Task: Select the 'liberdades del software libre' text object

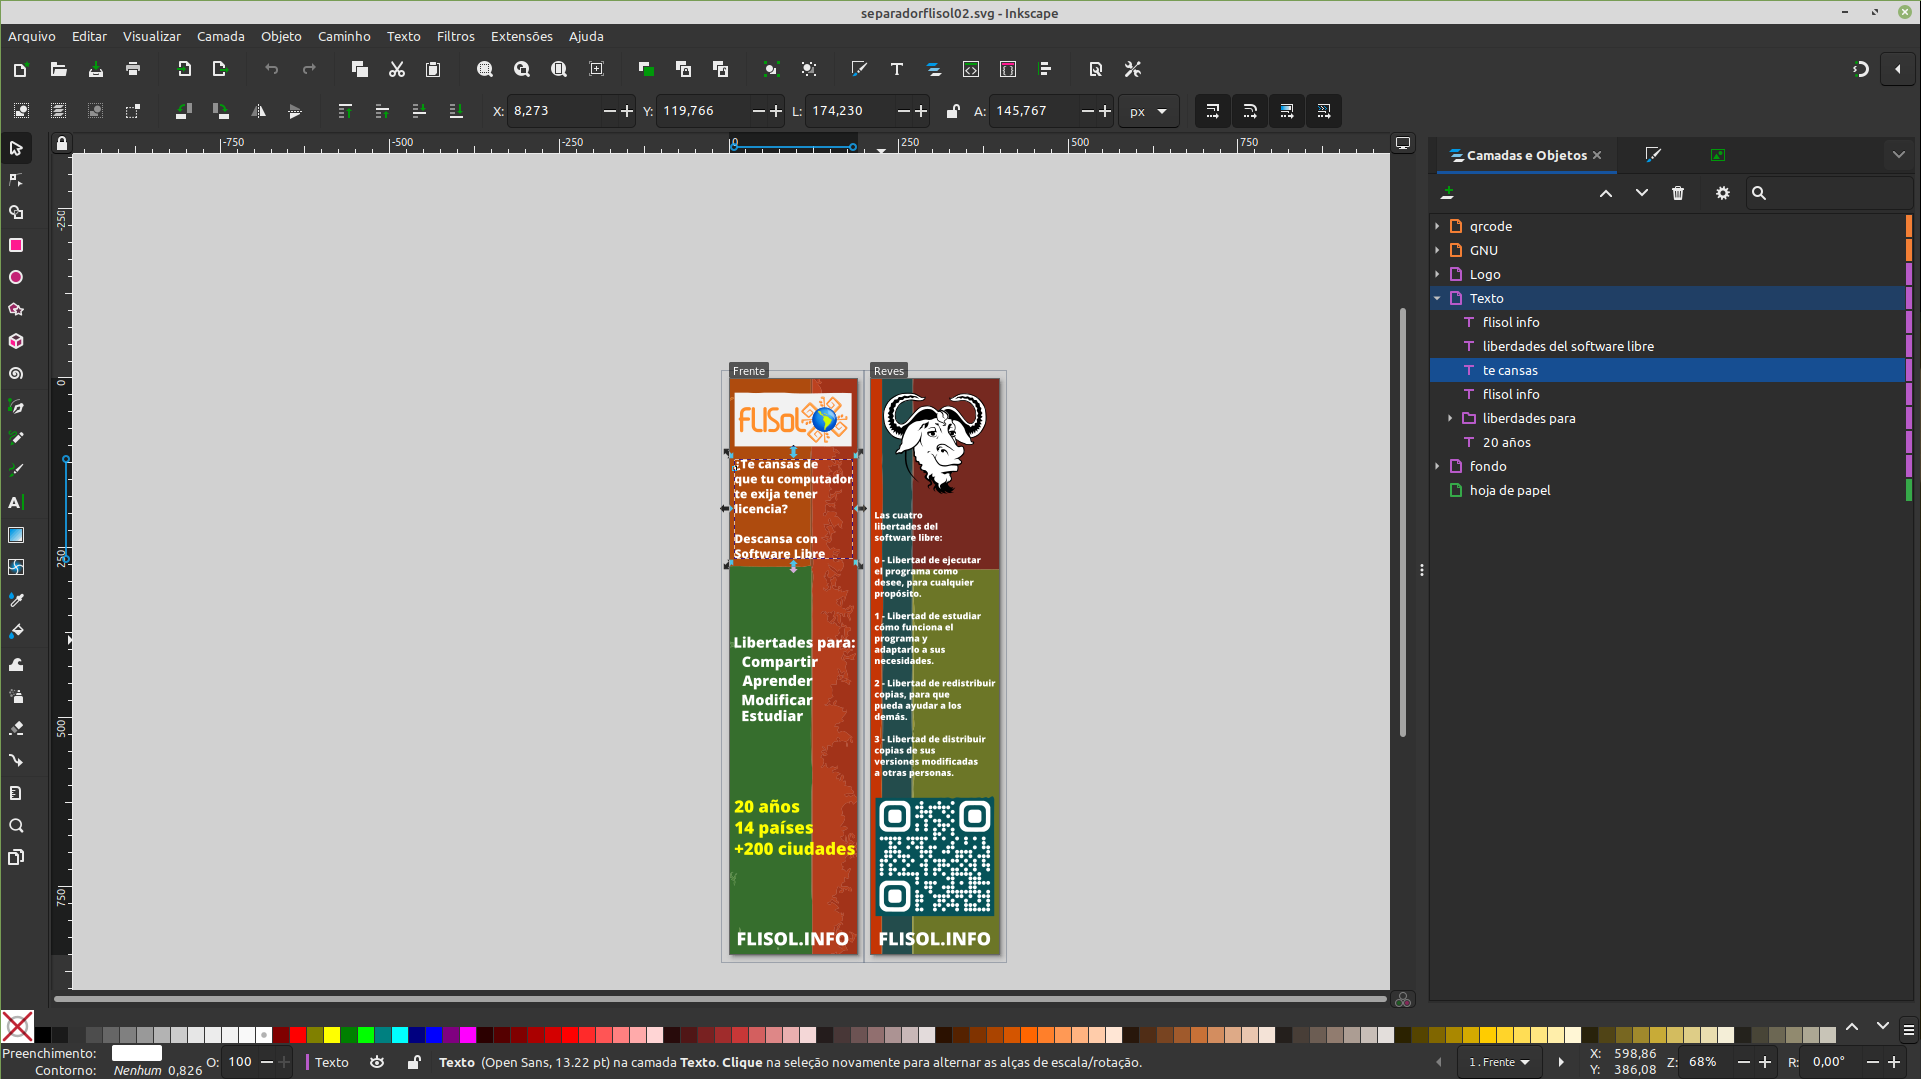Action: pyautogui.click(x=1567, y=346)
